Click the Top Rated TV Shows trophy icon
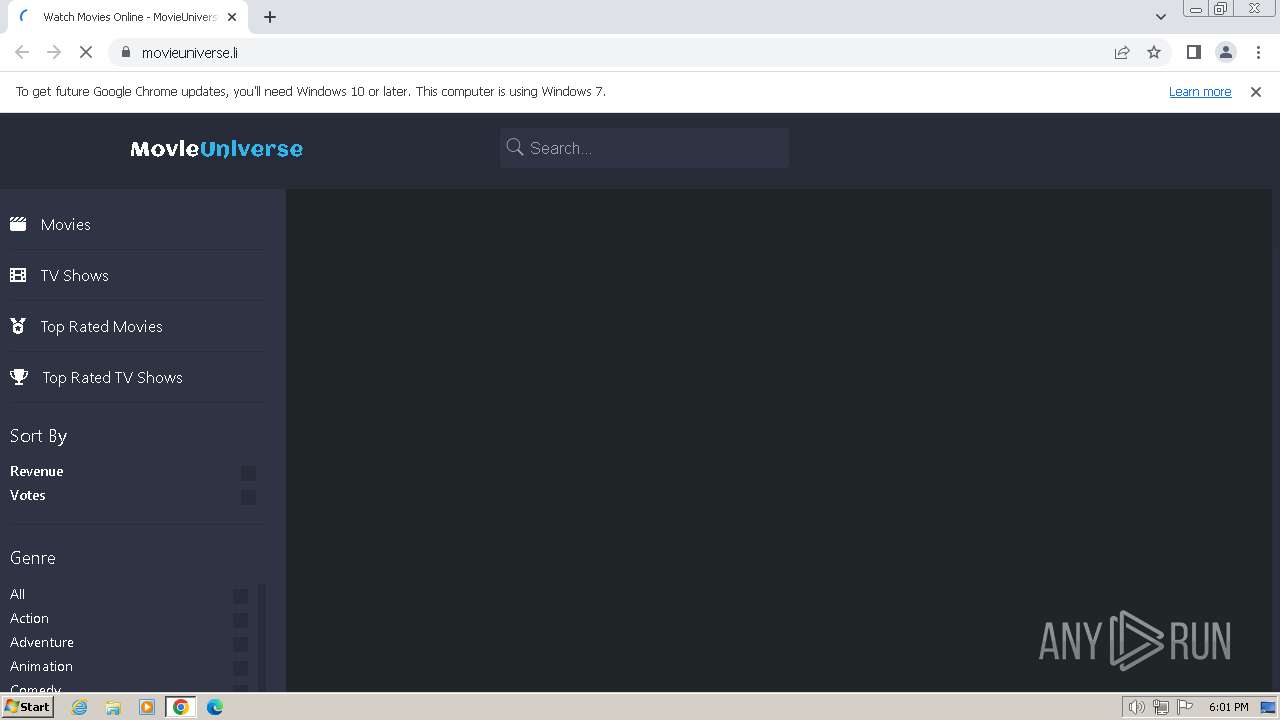Screen dimensions: 1280x720 click(19, 377)
